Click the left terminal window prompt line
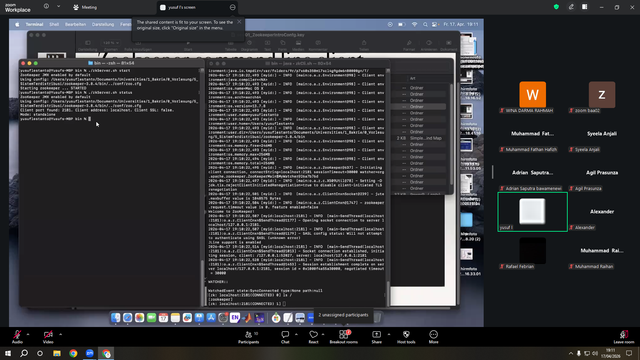Viewport: 640px width, 360px height. pos(56,119)
